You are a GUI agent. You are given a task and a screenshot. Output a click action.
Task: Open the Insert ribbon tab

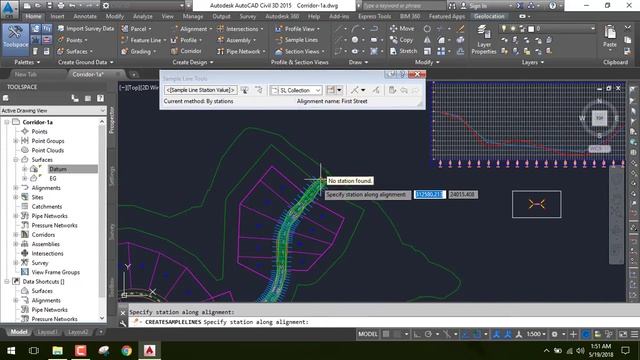coord(58,16)
